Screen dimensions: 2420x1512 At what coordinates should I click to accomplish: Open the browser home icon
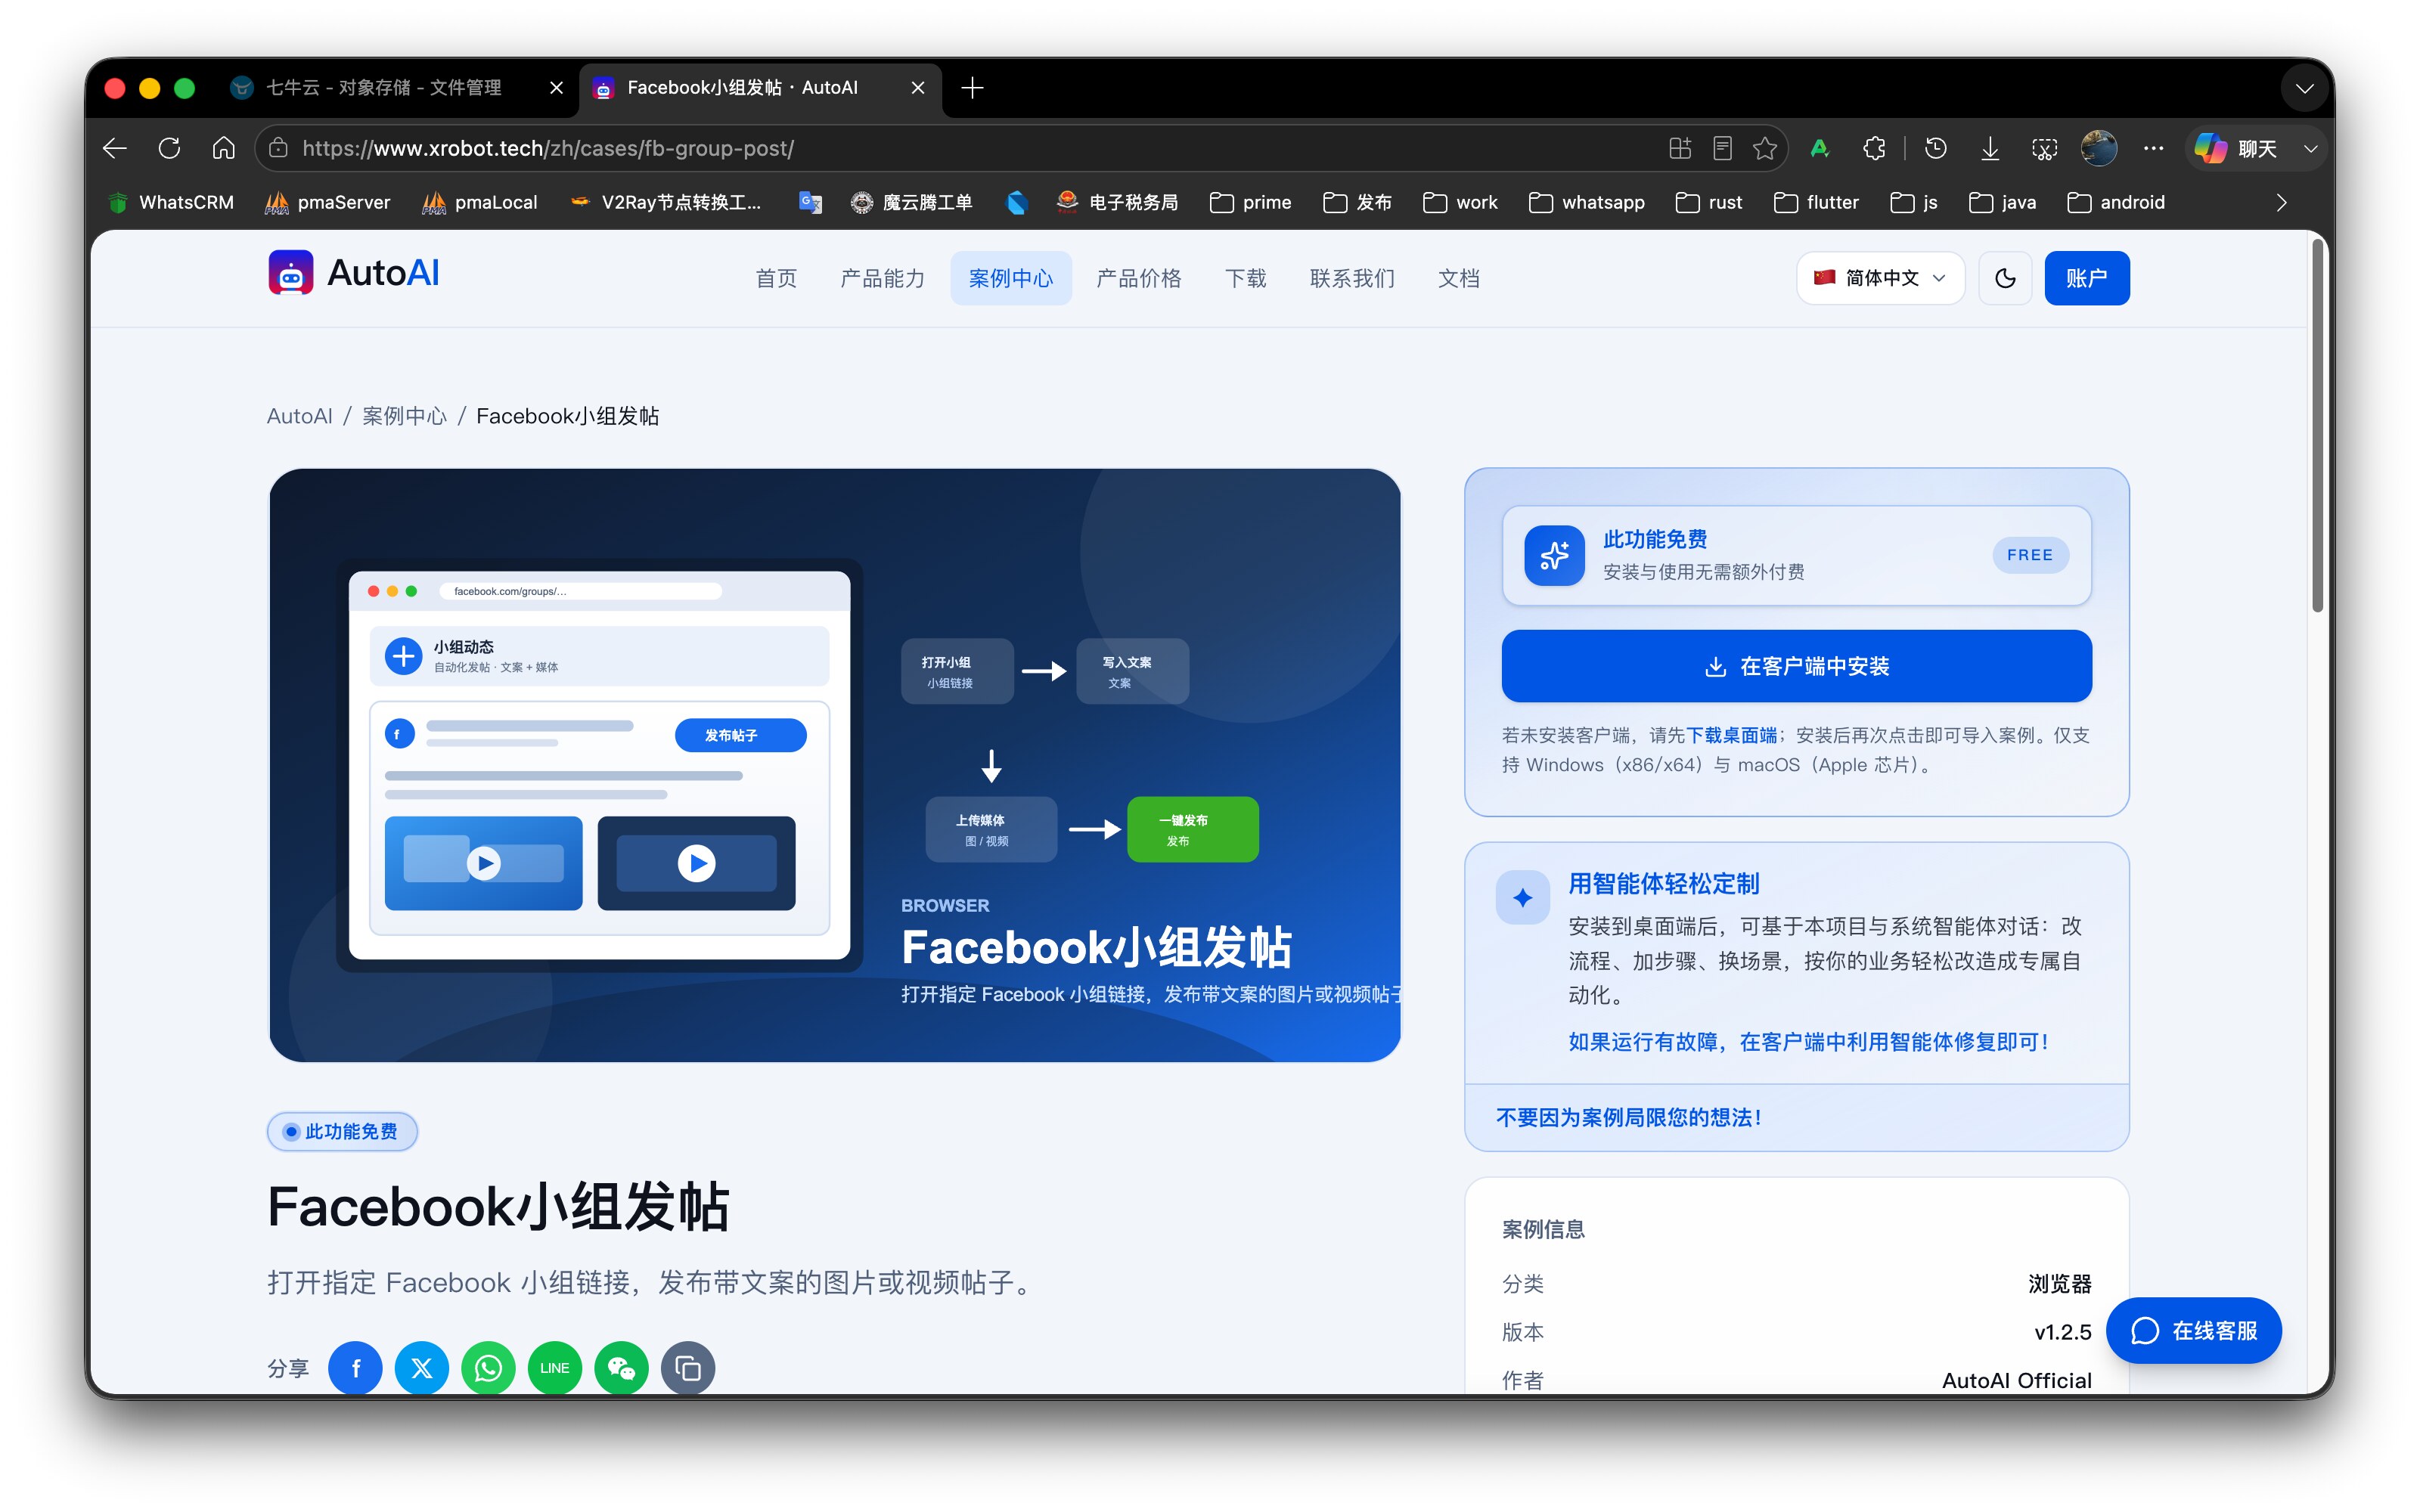coord(223,148)
